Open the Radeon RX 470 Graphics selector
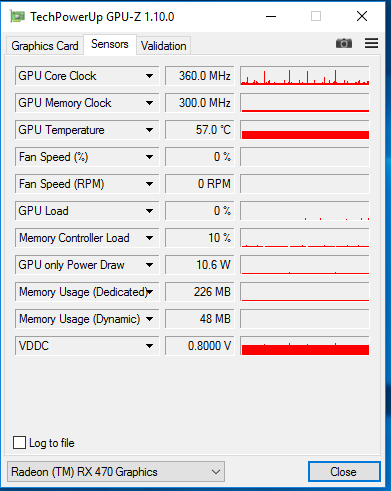391x491 pixels. tap(116, 472)
